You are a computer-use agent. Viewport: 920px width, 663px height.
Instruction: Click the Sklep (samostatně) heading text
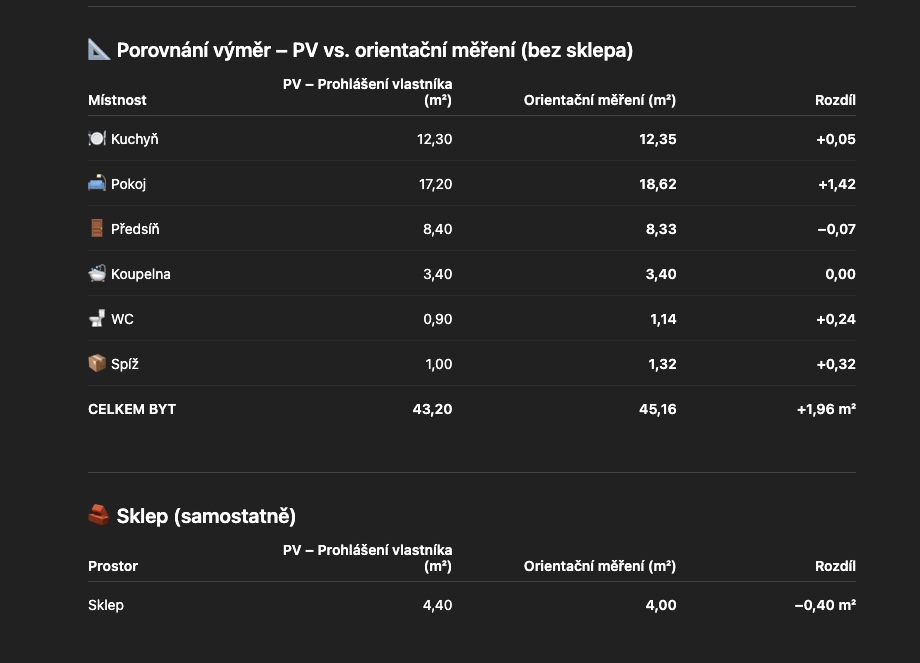(x=206, y=516)
